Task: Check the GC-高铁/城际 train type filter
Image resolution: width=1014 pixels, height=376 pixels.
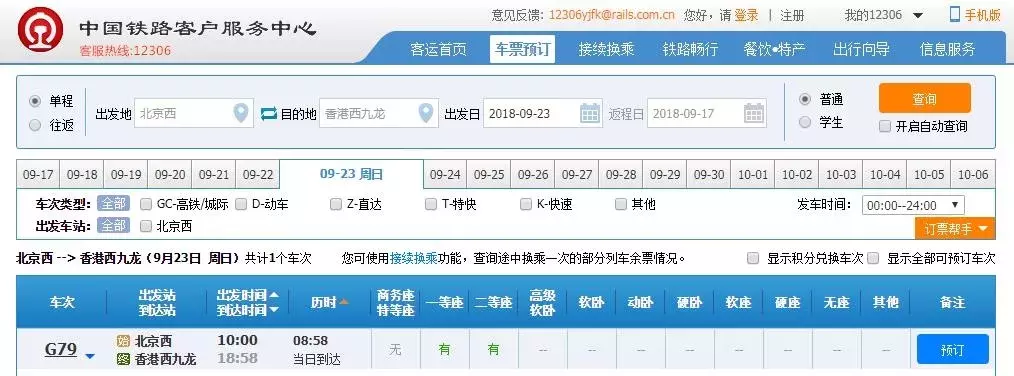Action: (x=146, y=205)
